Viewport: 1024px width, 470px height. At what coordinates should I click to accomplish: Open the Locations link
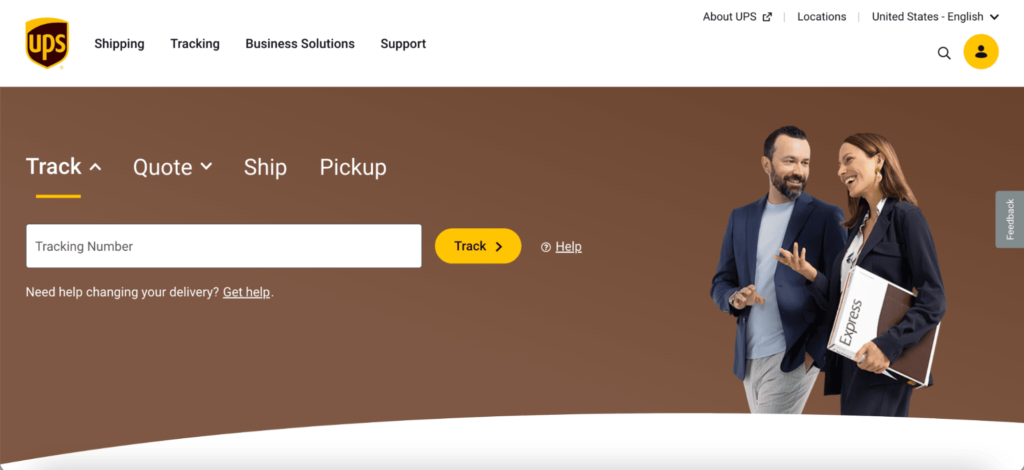coord(822,17)
